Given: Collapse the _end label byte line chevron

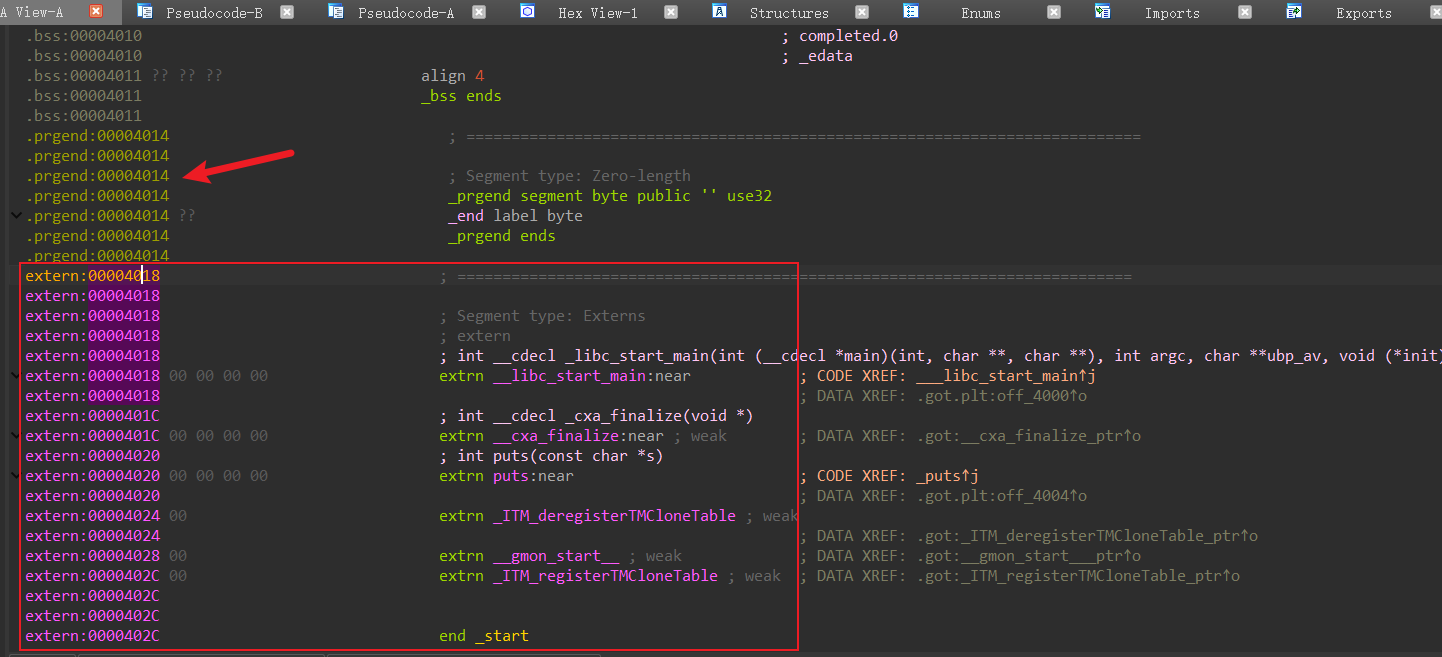Looking at the screenshot, I should [15, 216].
